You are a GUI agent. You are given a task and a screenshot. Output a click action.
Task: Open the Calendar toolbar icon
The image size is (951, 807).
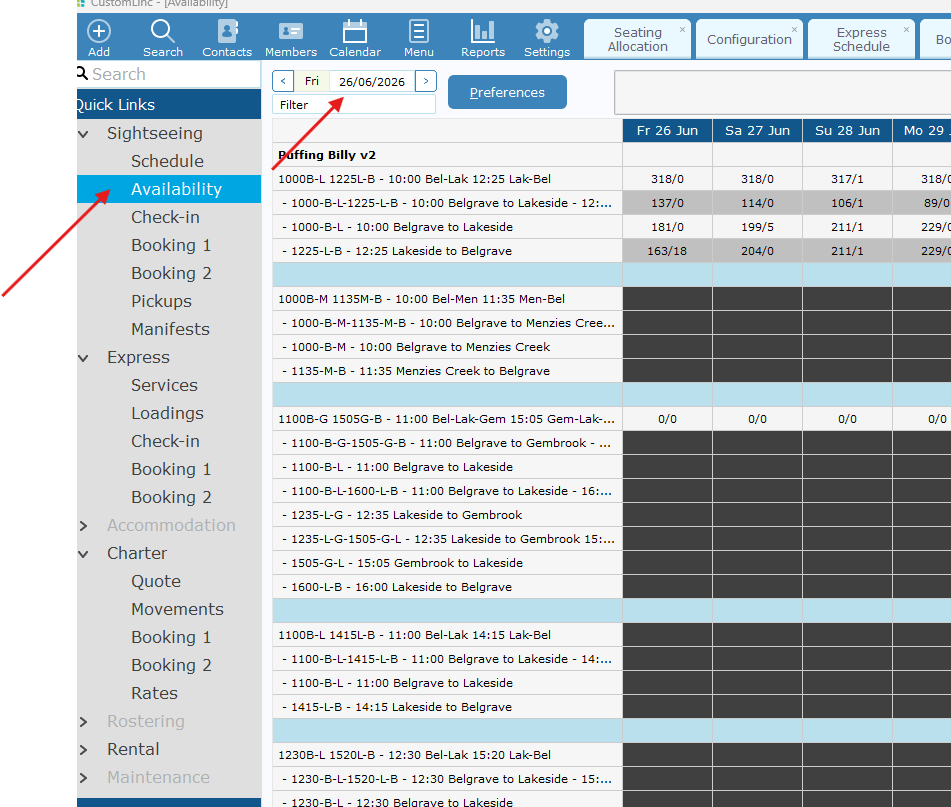tap(355, 31)
